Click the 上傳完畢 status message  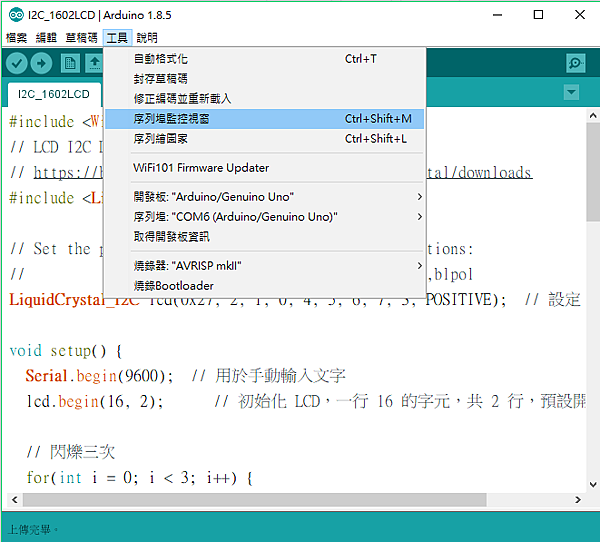pyautogui.click(x=33, y=530)
